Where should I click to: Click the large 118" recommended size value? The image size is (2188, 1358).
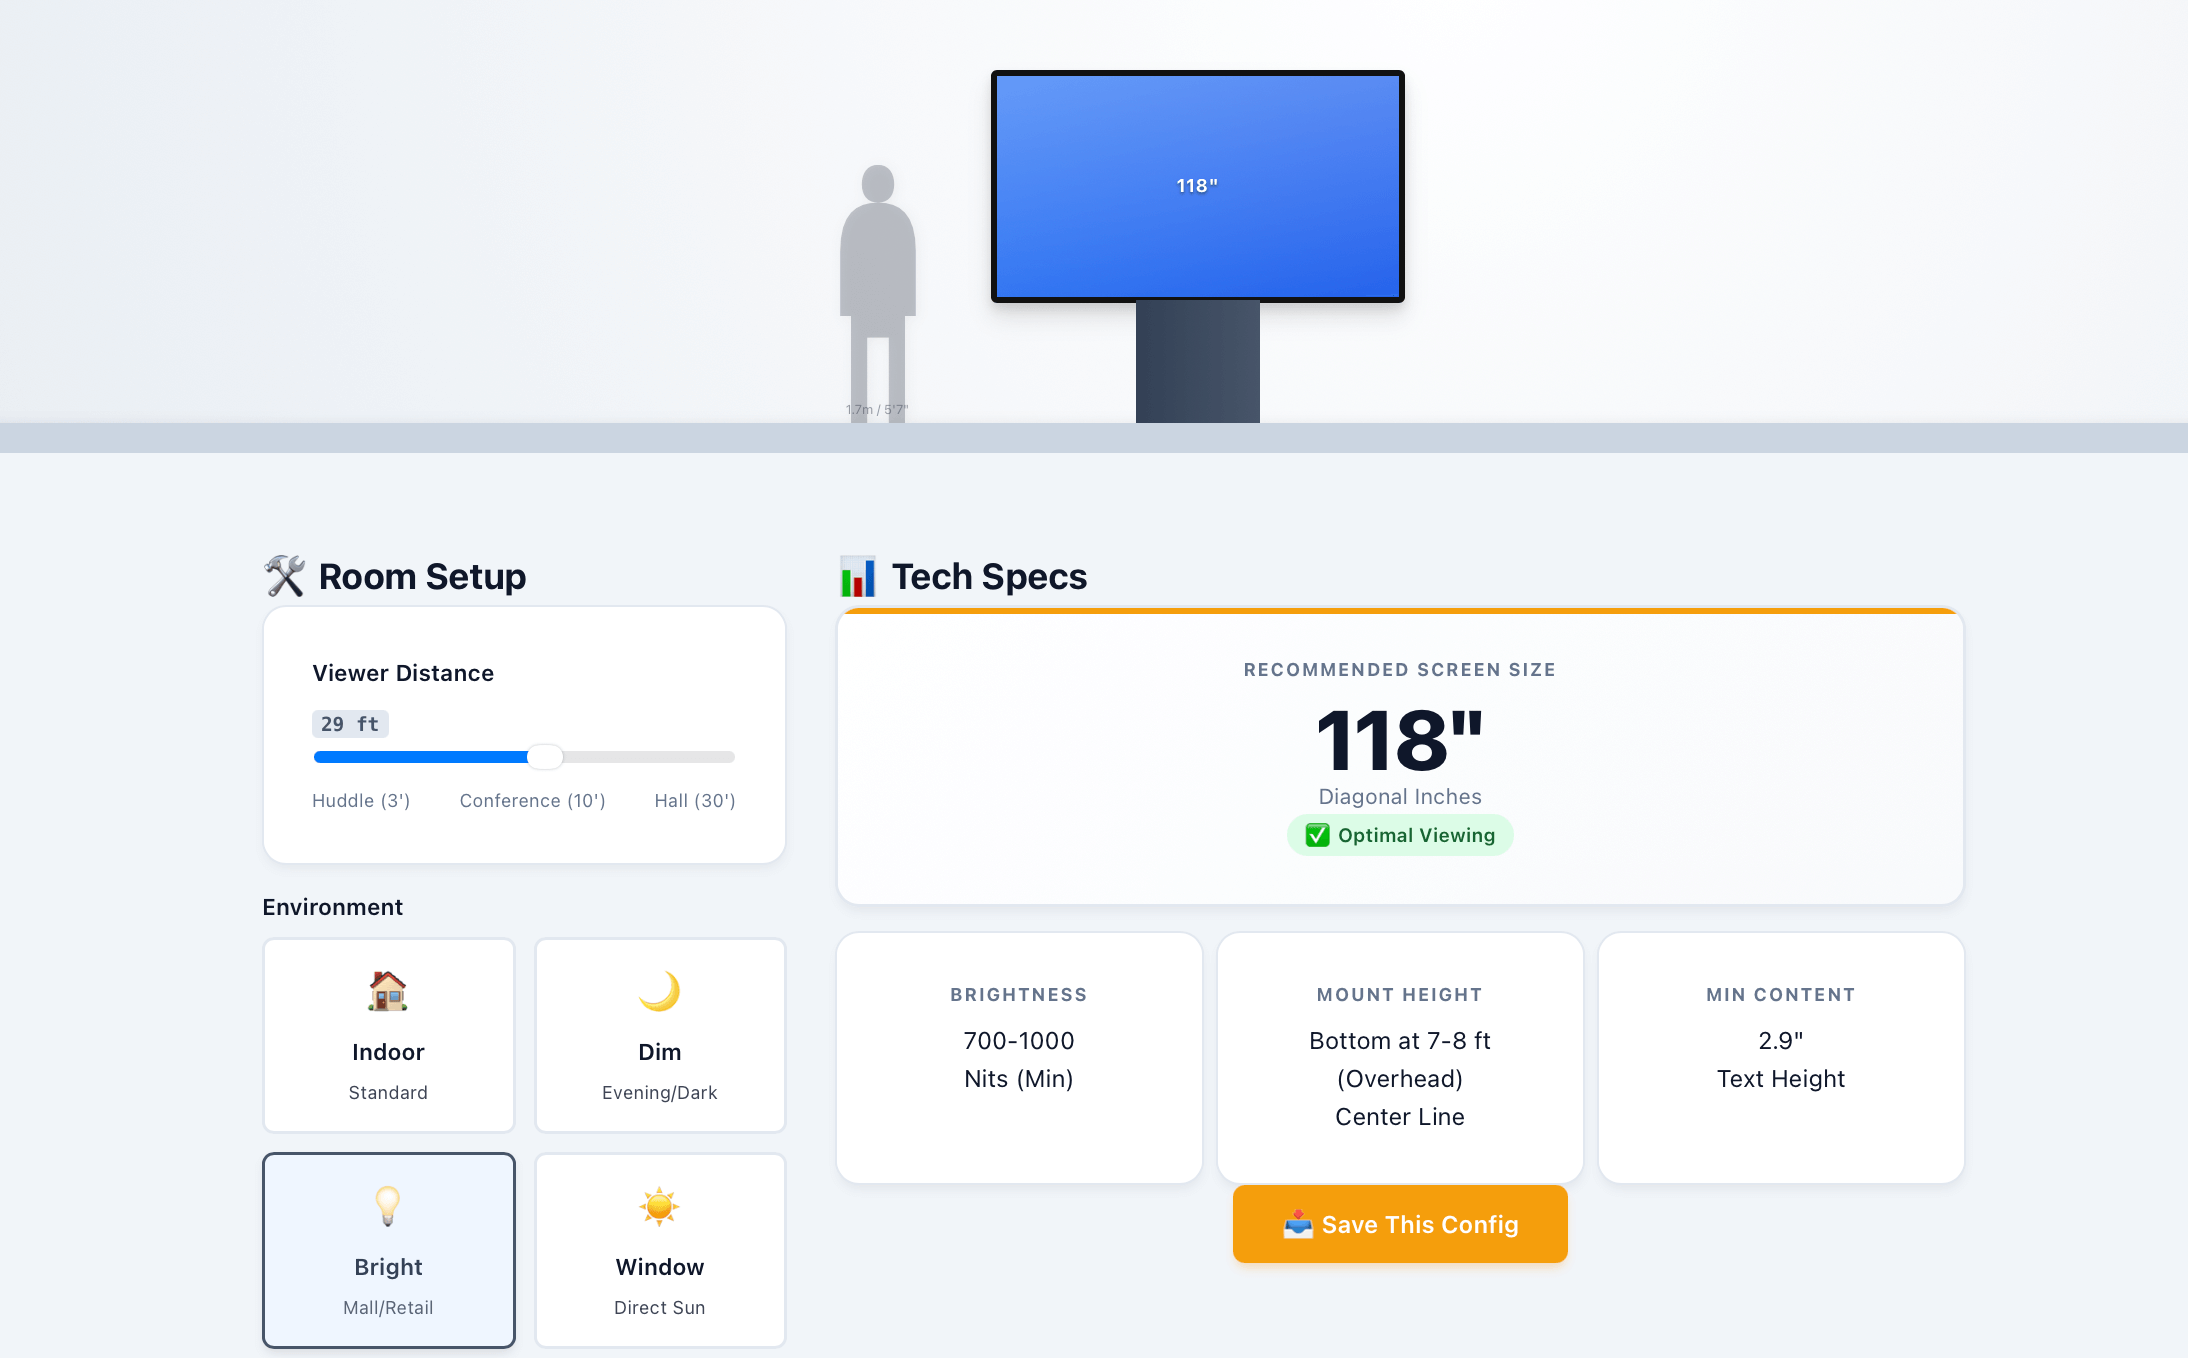[1400, 741]
